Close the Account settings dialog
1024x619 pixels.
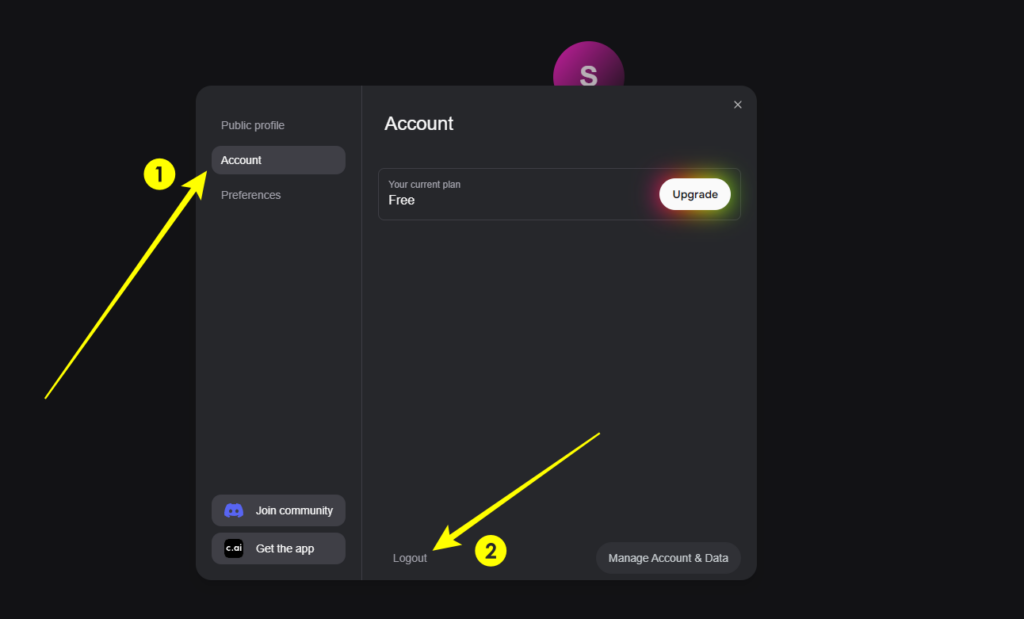[x=737, y=104]
